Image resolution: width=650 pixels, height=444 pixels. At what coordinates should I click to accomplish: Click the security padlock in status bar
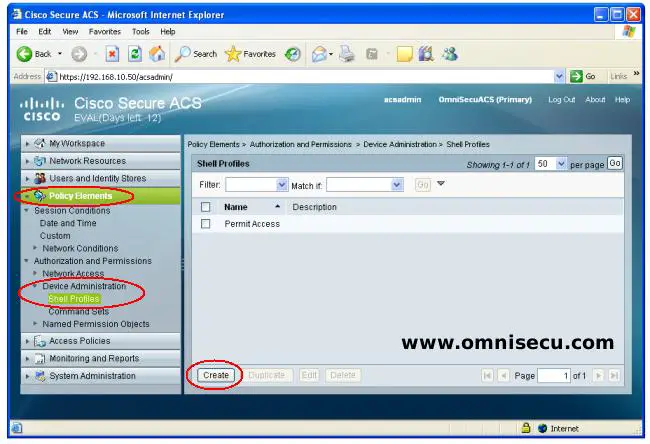pos(526,428)
